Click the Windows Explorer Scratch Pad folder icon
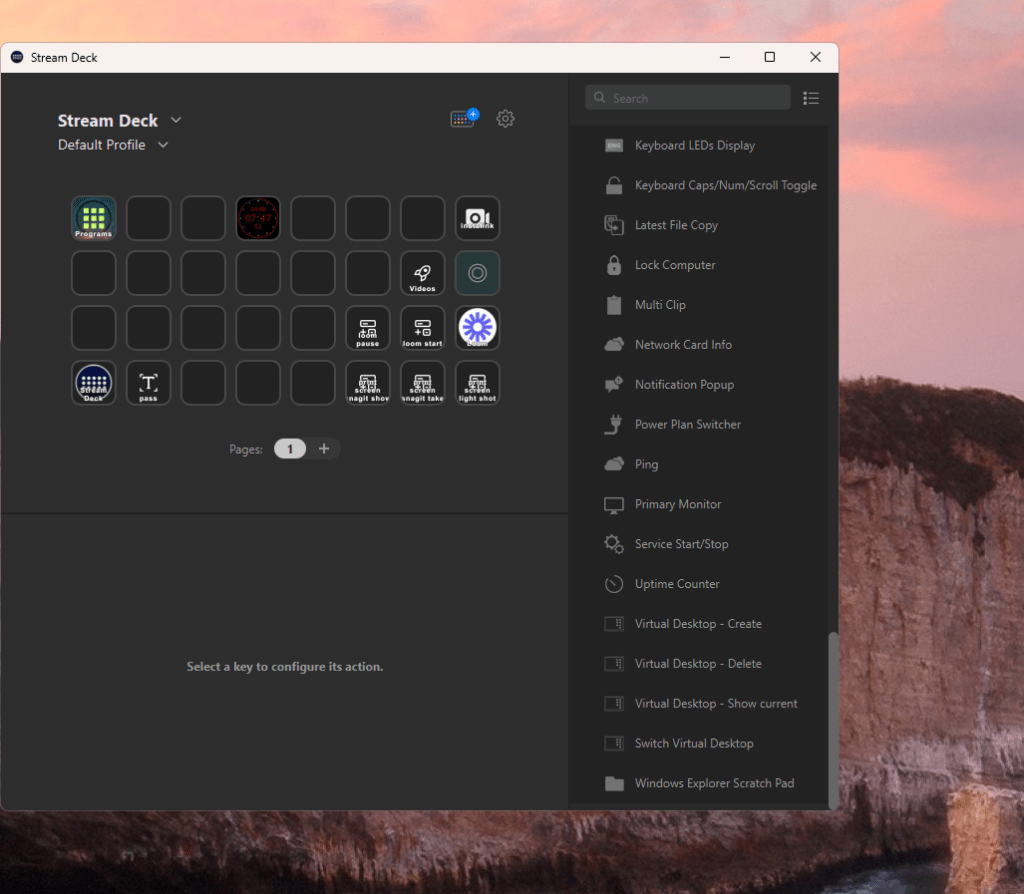This screenshot has height=894, width=1024. (x=614, y=783)
